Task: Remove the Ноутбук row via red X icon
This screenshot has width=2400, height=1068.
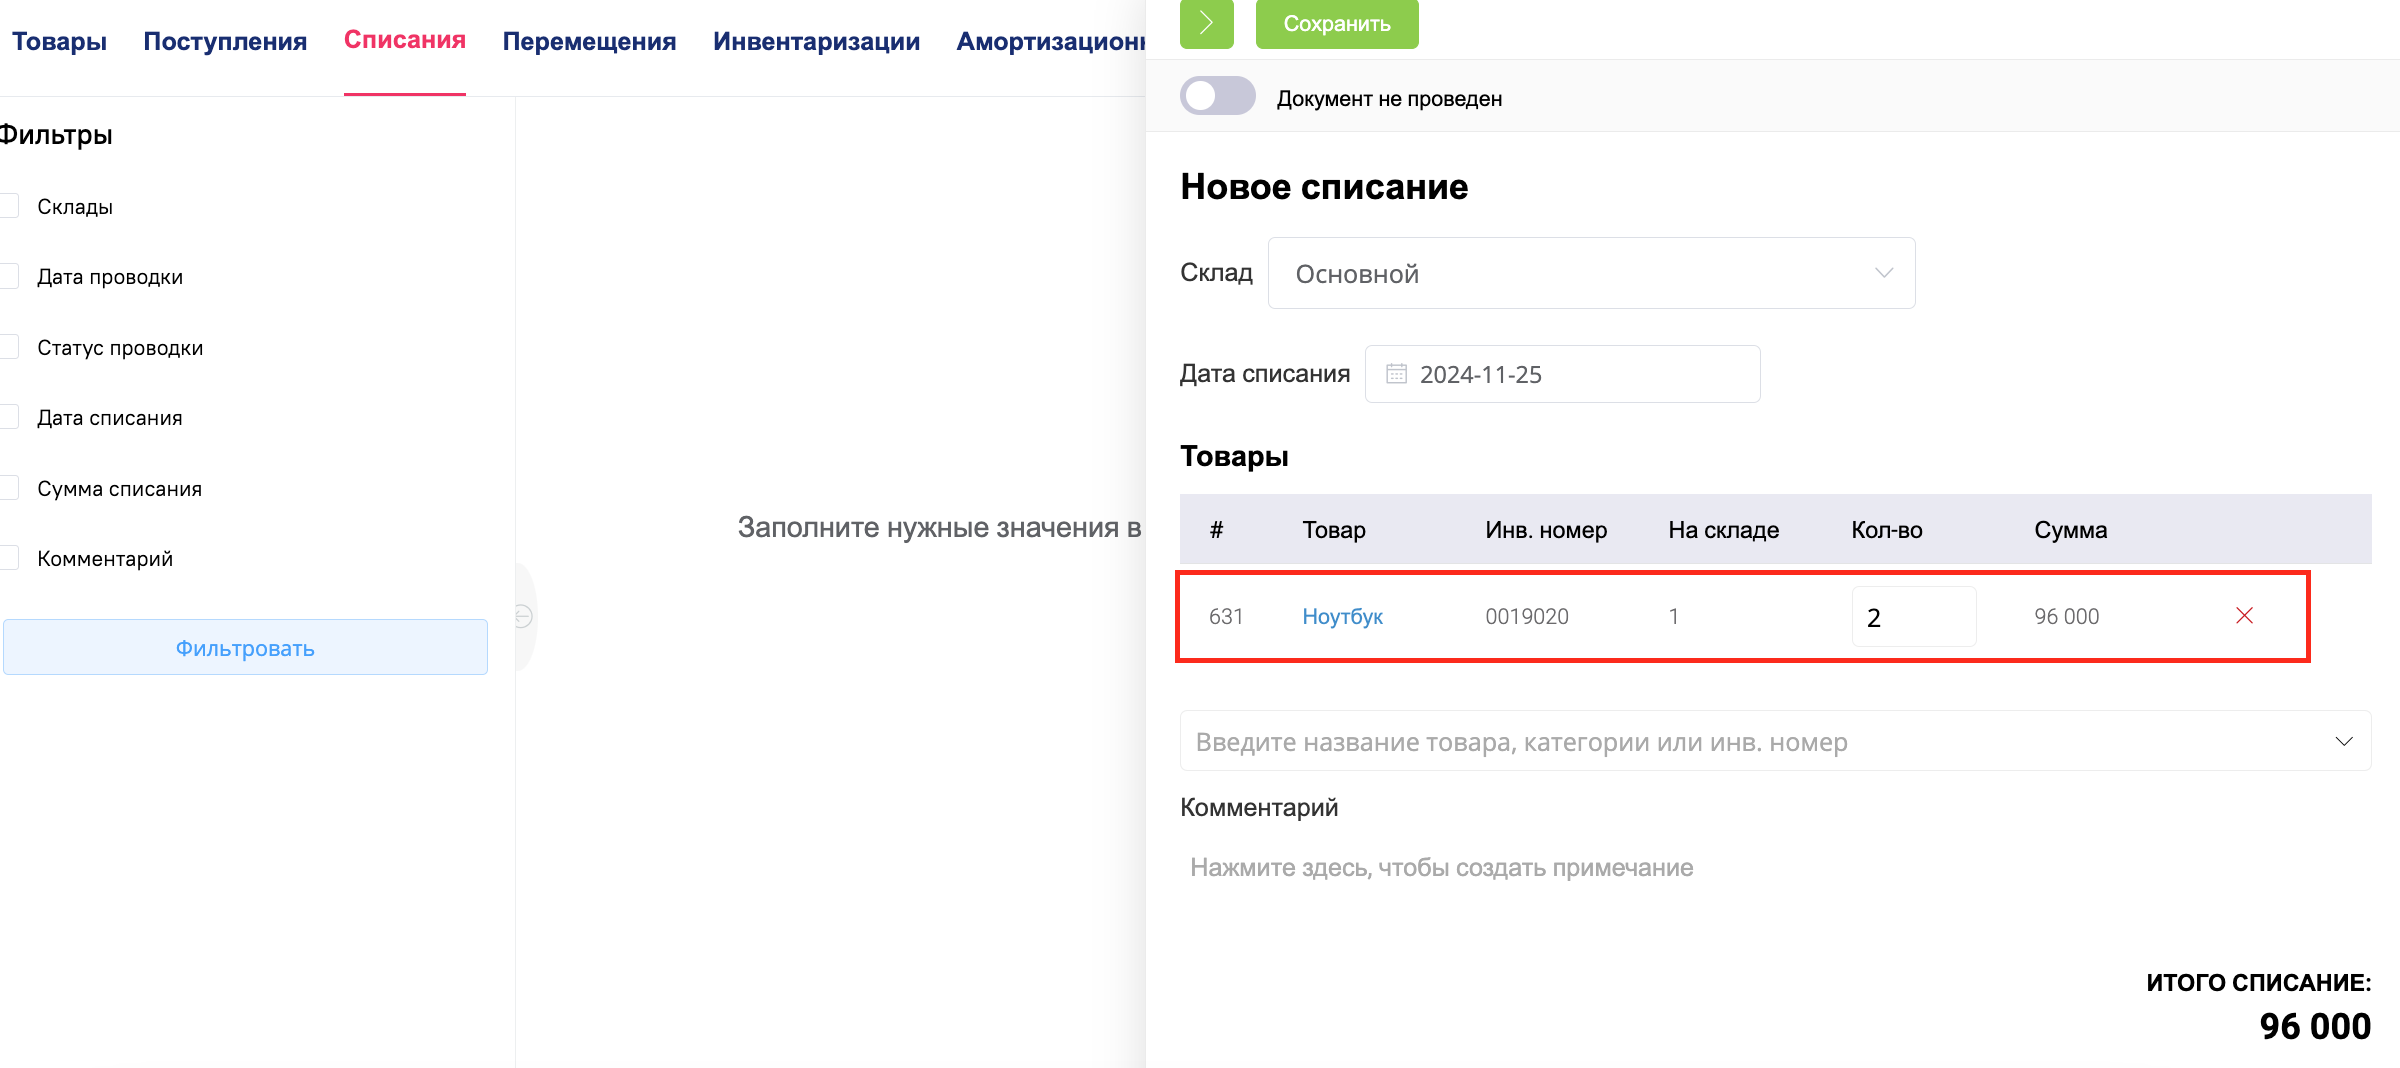Action: pos(2244,616)
